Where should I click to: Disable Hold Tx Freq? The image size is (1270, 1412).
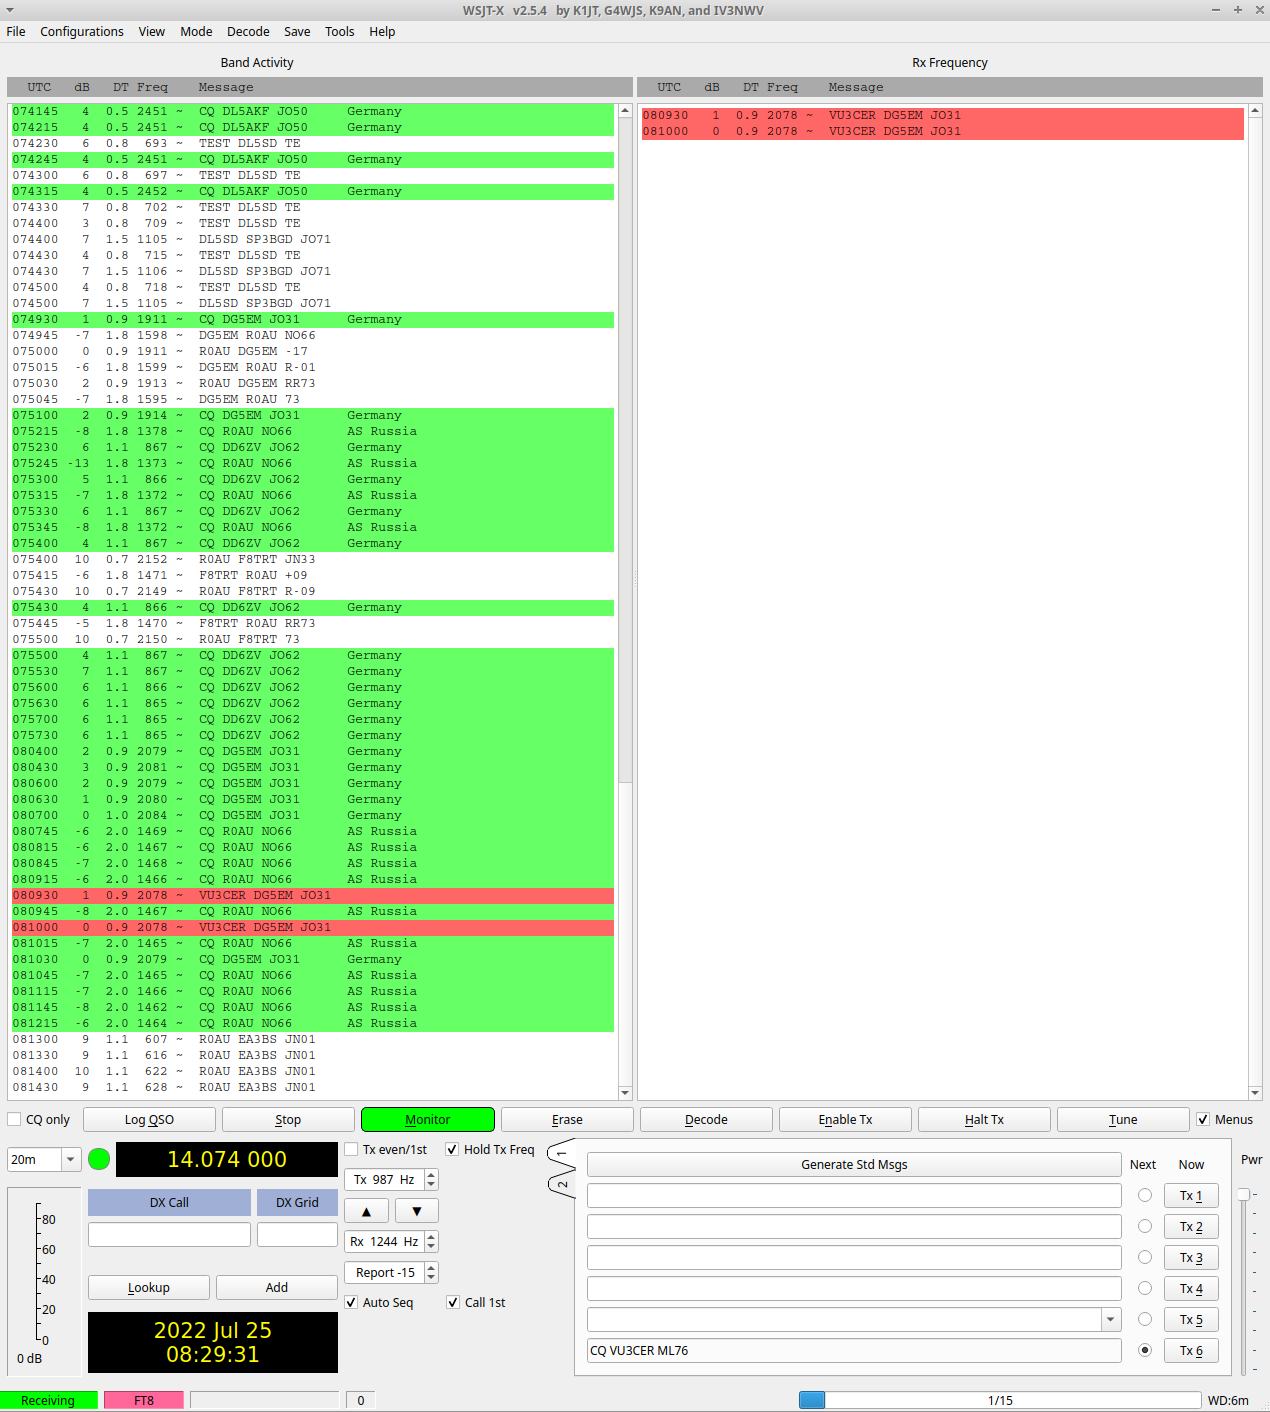click(490, 1149)
